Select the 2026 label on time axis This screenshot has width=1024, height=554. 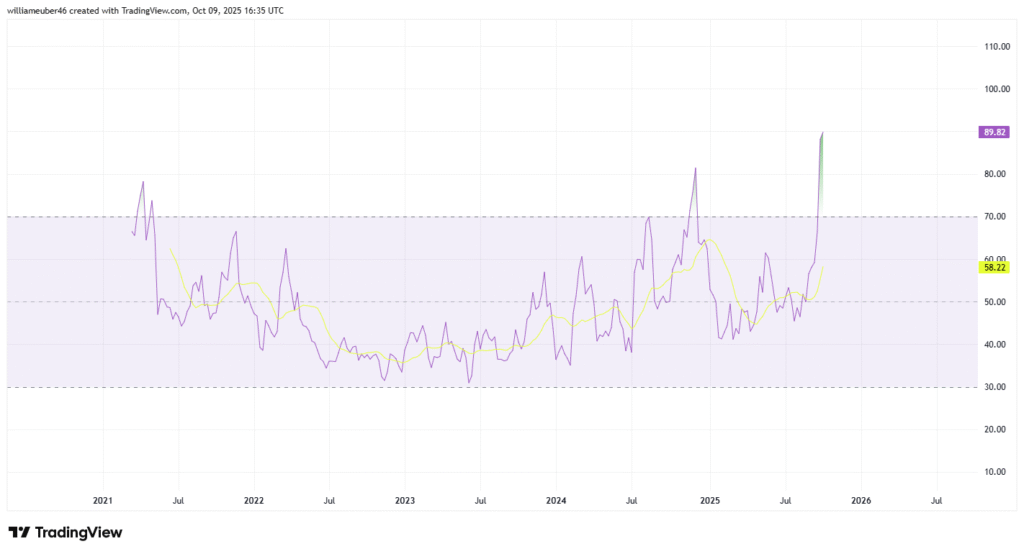[861, 500]
